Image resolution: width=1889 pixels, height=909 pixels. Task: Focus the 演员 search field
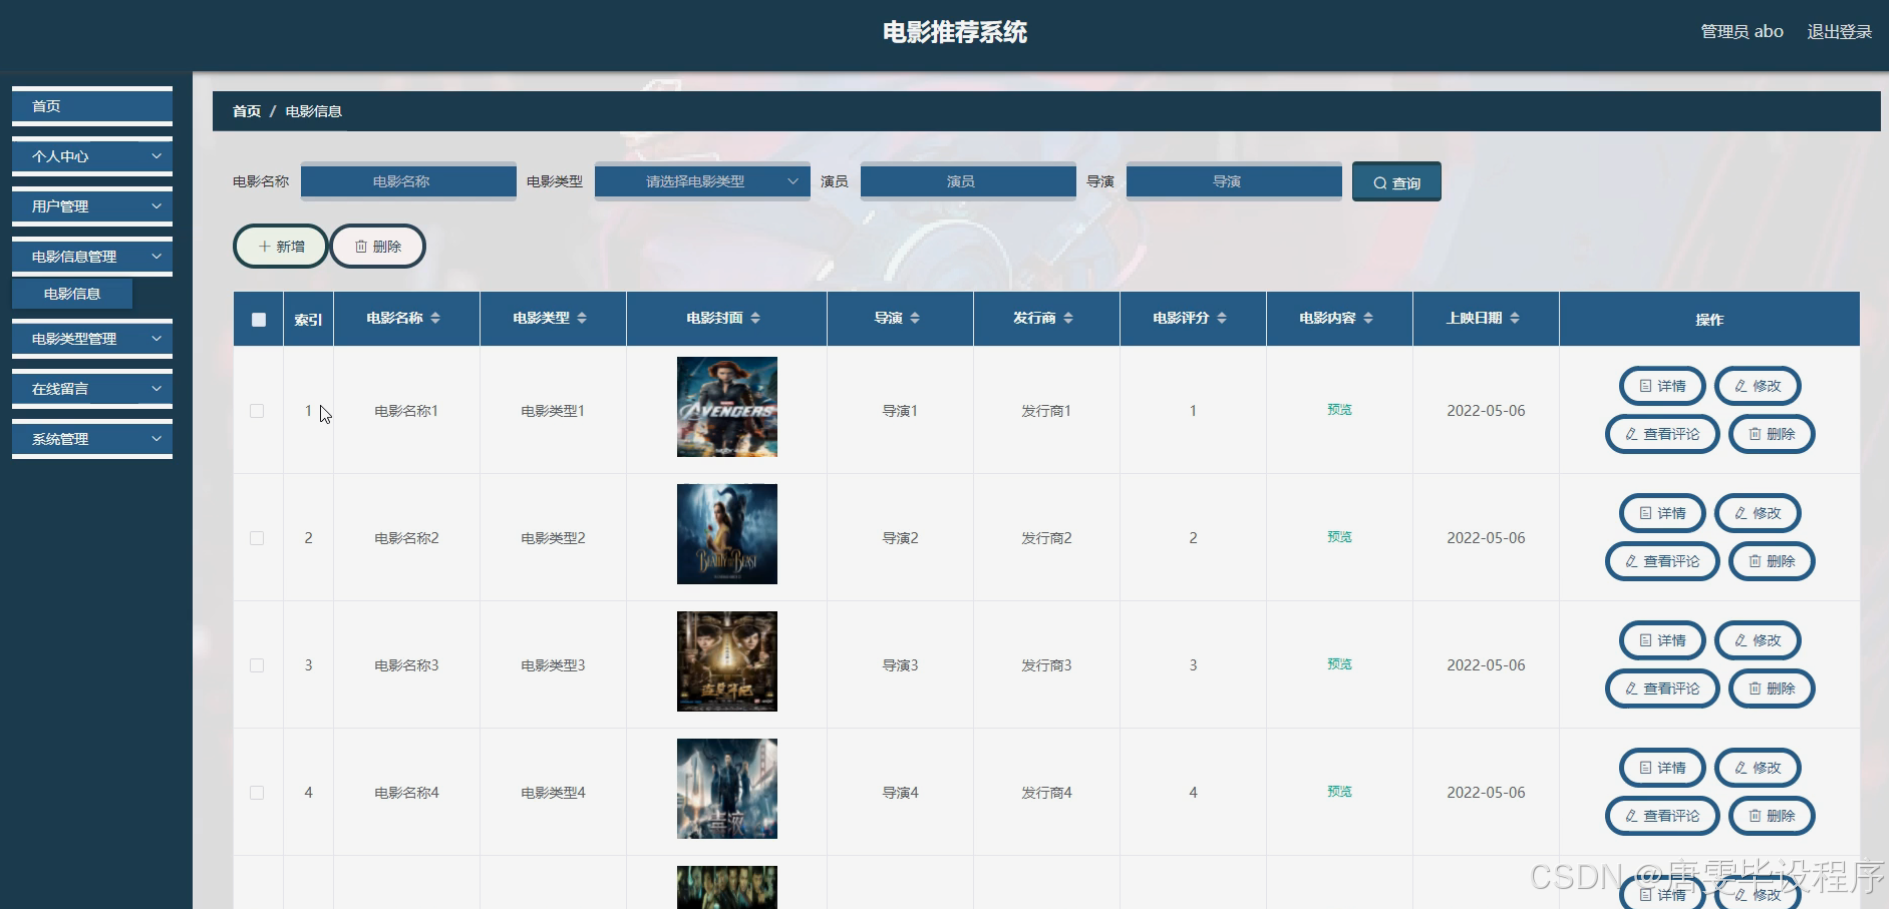tap(968, 181)
